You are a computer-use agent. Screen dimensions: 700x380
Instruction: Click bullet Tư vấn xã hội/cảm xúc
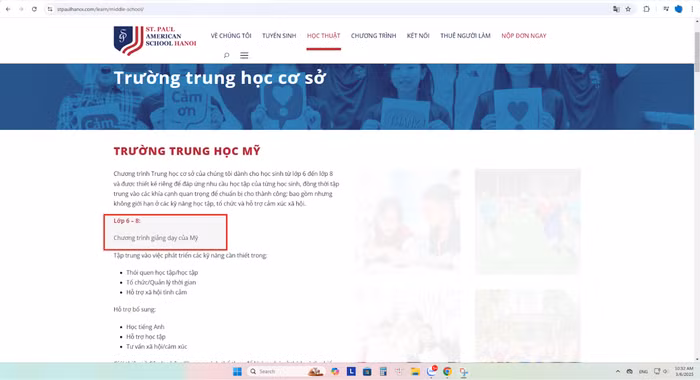click(x=157, y=347)
